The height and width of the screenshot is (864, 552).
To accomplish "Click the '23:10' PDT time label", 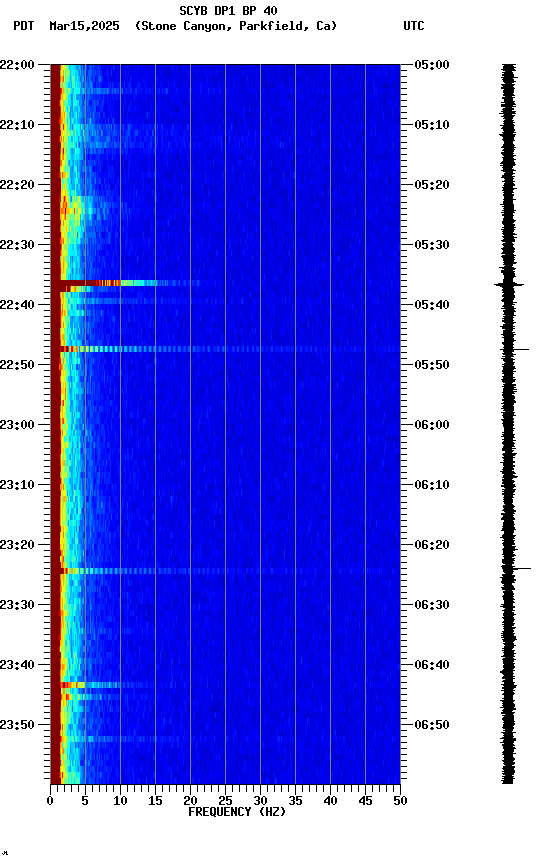I will (17, 485).
